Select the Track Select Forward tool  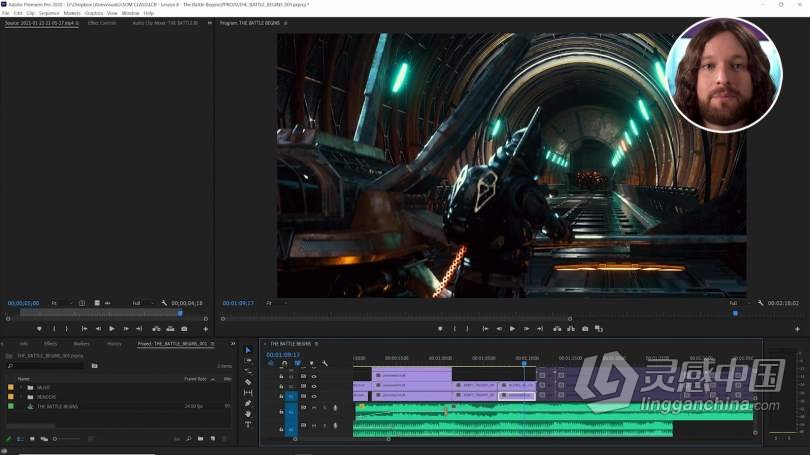[x=248, y=360]
